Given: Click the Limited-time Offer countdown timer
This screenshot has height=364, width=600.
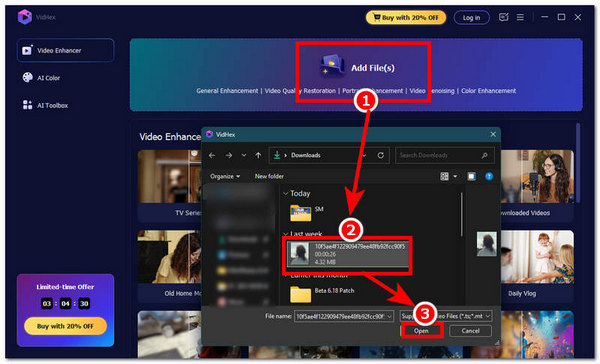Looking at the screenshot, I should [x=65, y=304].
